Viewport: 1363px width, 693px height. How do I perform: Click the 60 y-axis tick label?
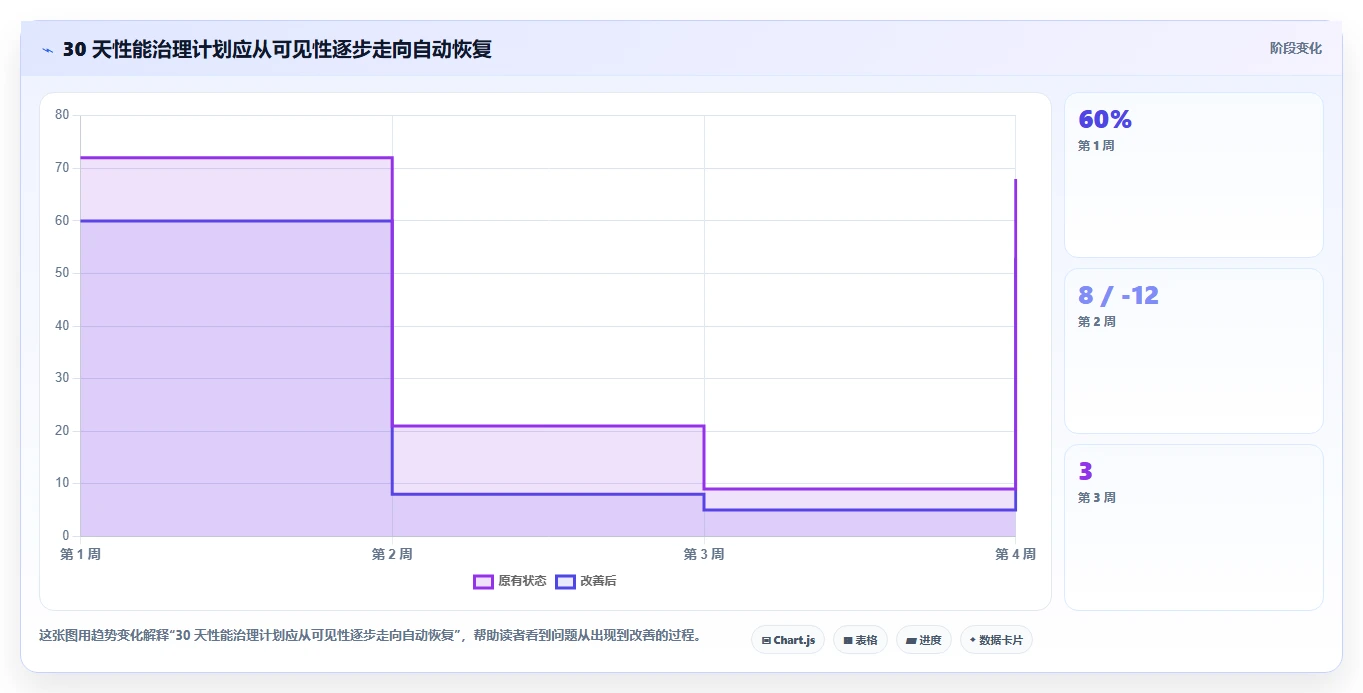coord(62,220)
